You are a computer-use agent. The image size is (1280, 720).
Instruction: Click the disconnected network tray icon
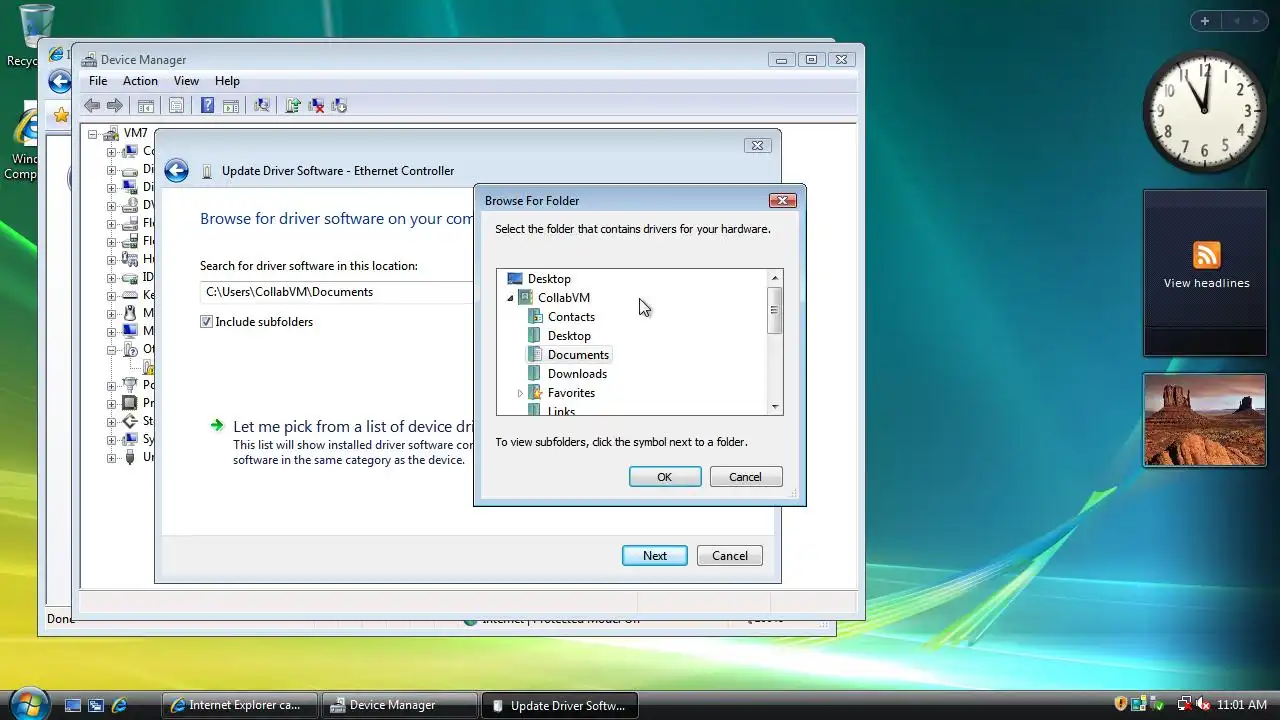[1184, 704]
